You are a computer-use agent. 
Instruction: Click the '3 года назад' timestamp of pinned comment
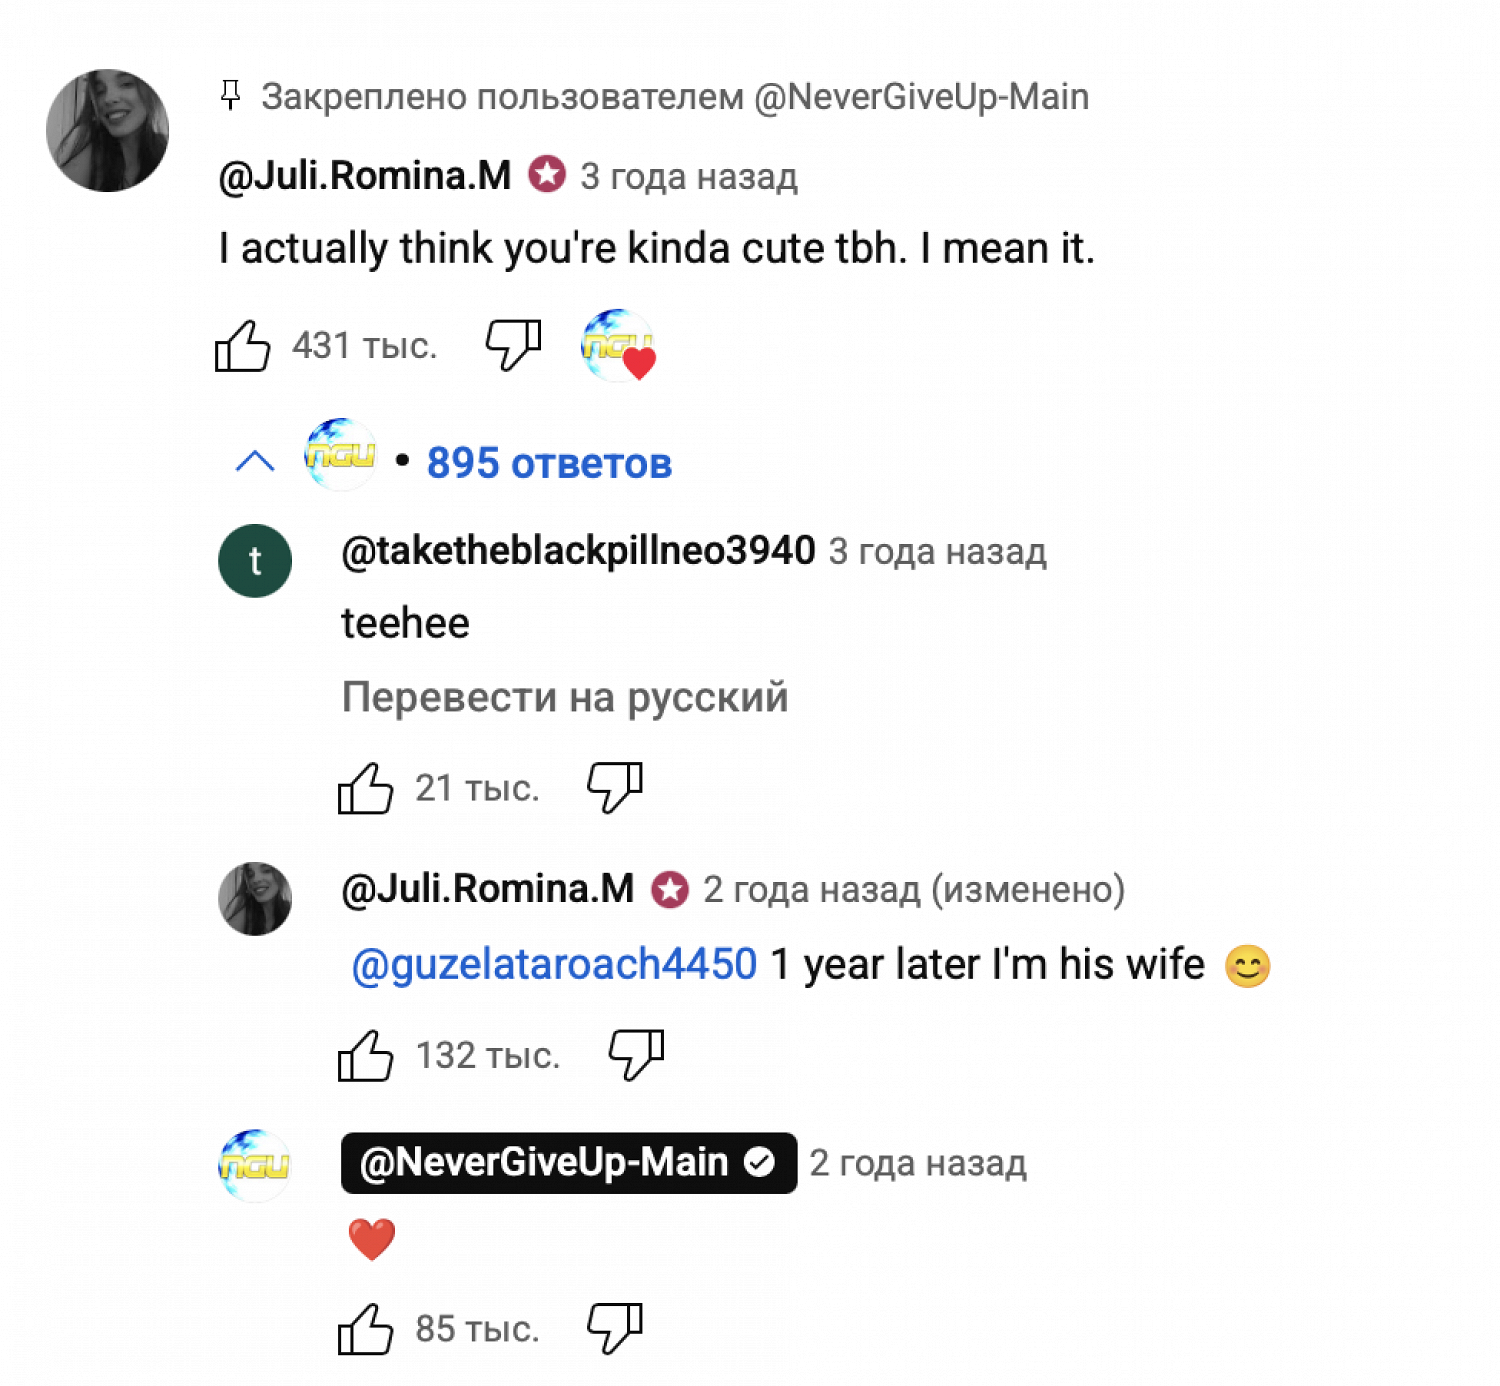click(689, 177)
